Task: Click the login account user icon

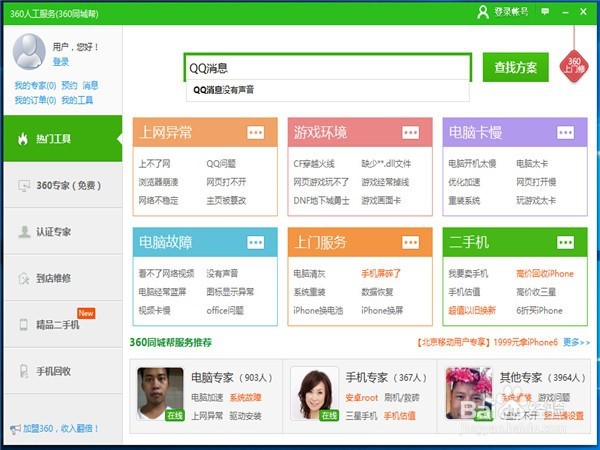Action: pos(483,12)
